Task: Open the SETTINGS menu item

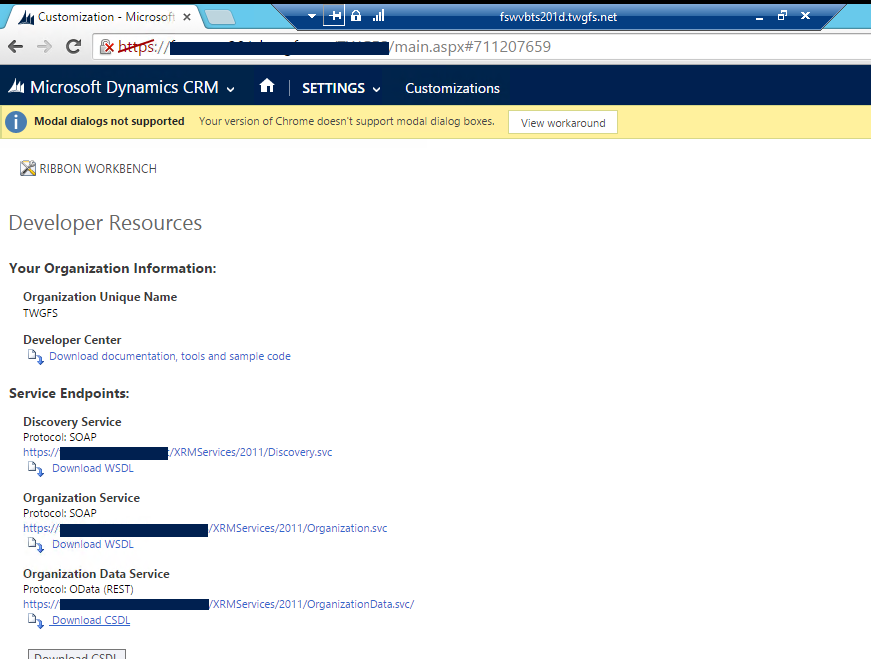Action: [x=333, y=88]
